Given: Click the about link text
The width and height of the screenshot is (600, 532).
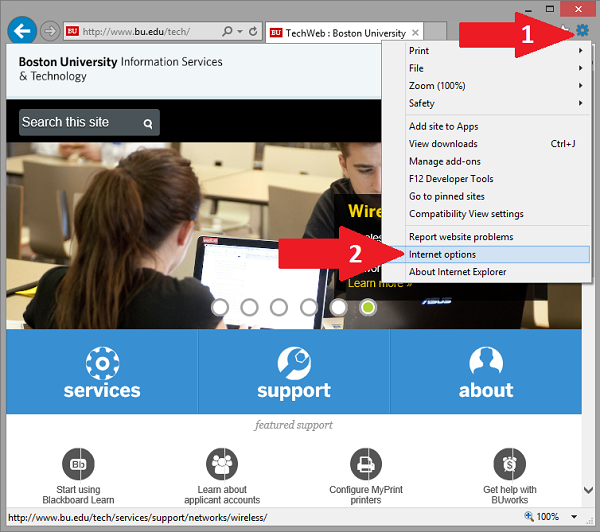Looking at the screenshot, I should click(x=486, y=391).
